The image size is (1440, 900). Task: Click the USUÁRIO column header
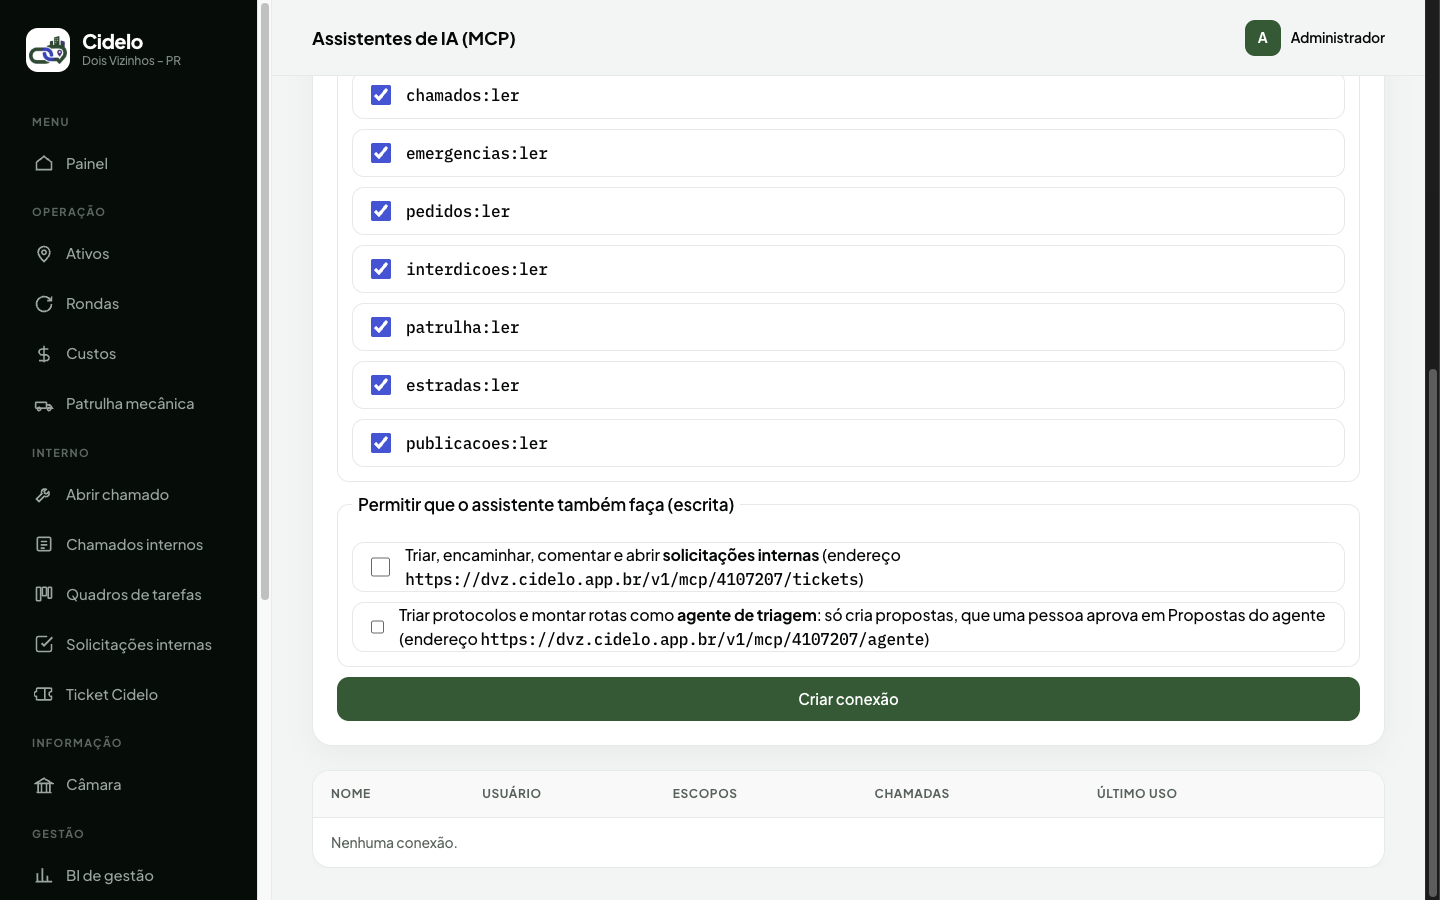pyautogui.click(x=511, y=794)
